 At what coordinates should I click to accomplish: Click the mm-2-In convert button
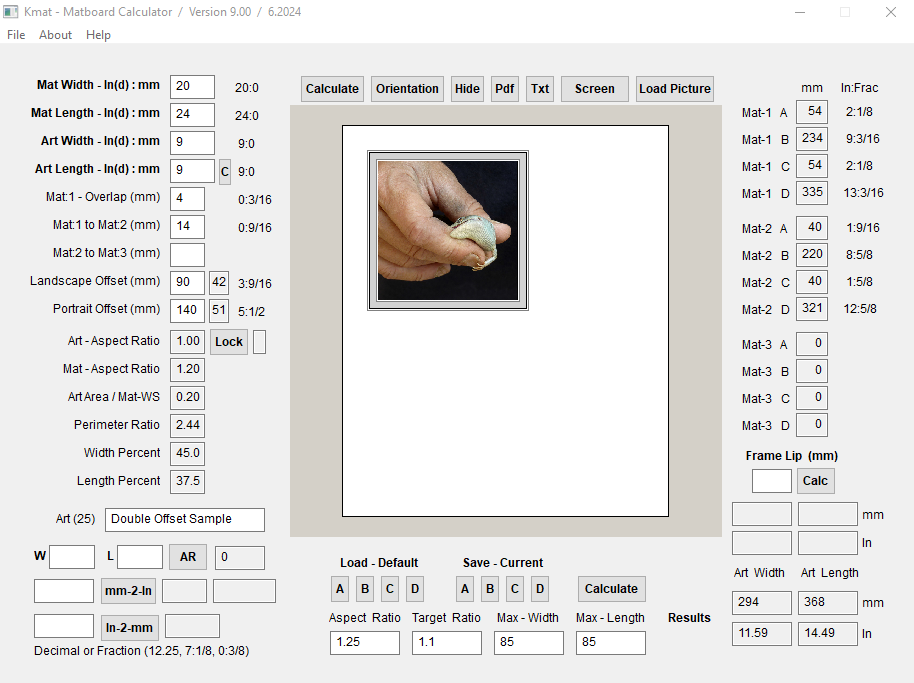(x=128, y=591)
